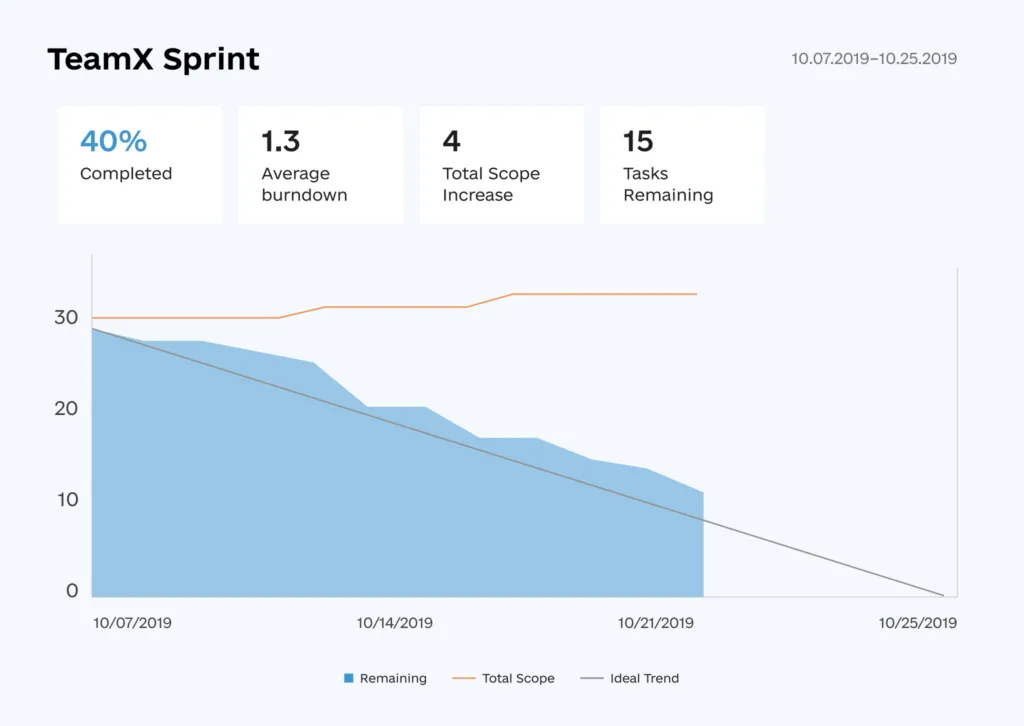Image resolution: width=1024 pixels, height=726 pixels.
Task: Toggle the Total Scope legend line
Action: pyautogui.click(x=464, y=678)
